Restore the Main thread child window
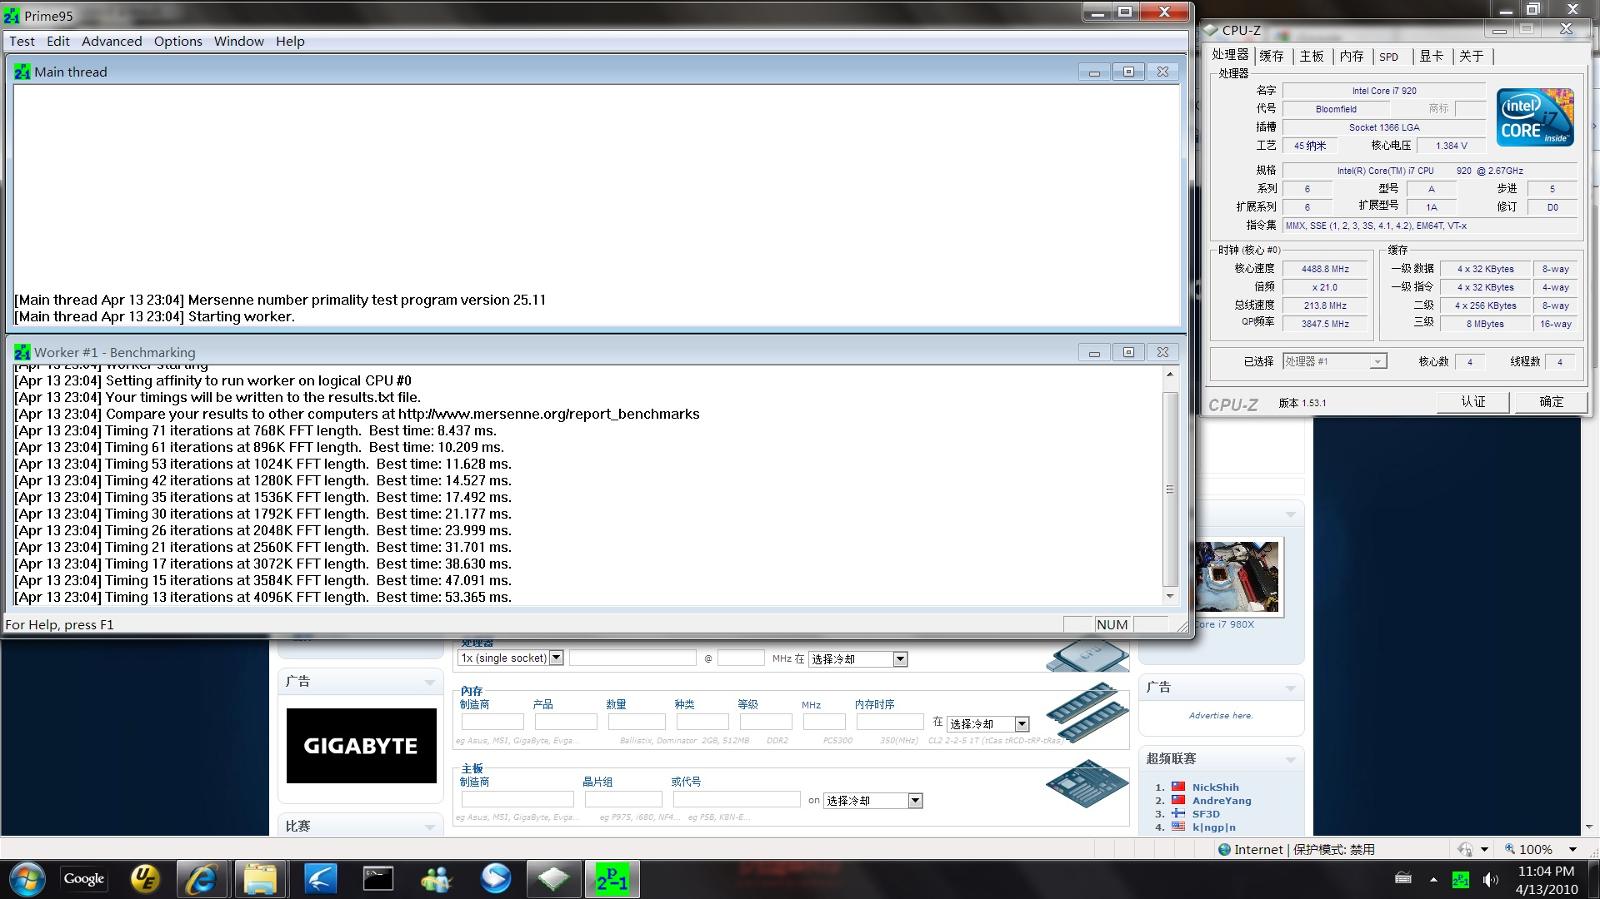This screenshot has width=1600, height=899. (1128, 72)
